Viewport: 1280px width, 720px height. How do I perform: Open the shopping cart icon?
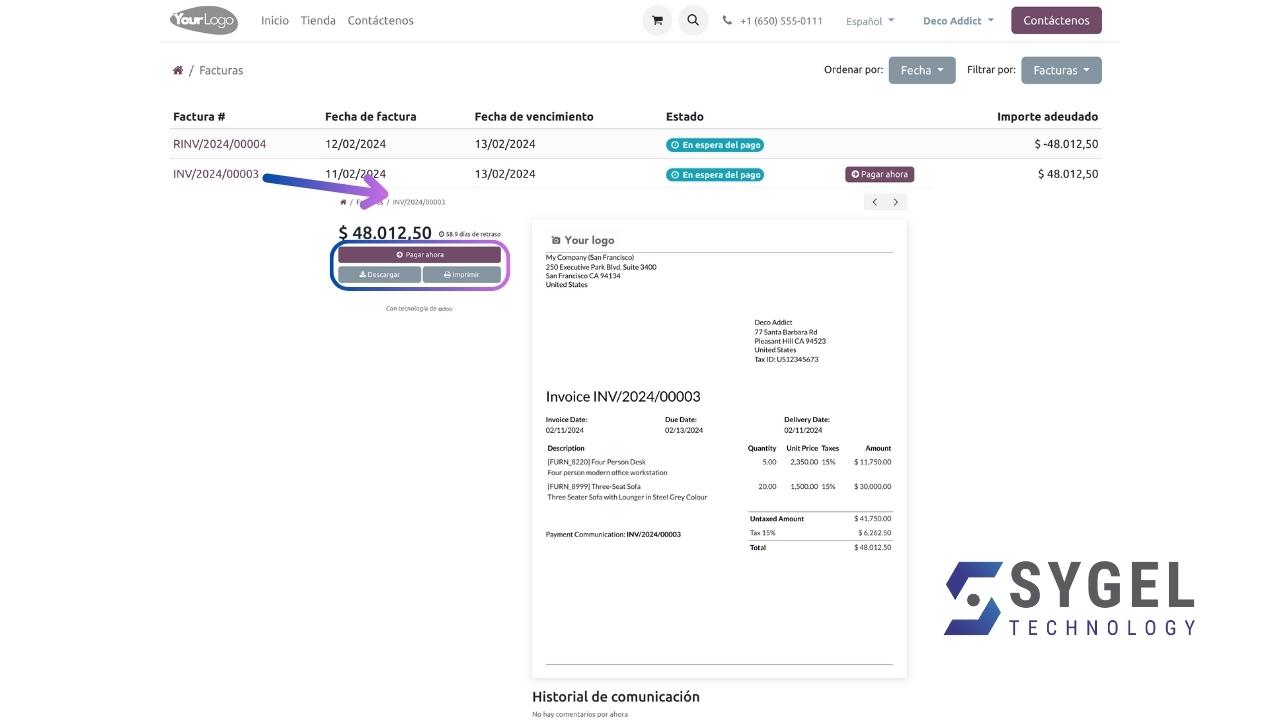click(657, 20)
